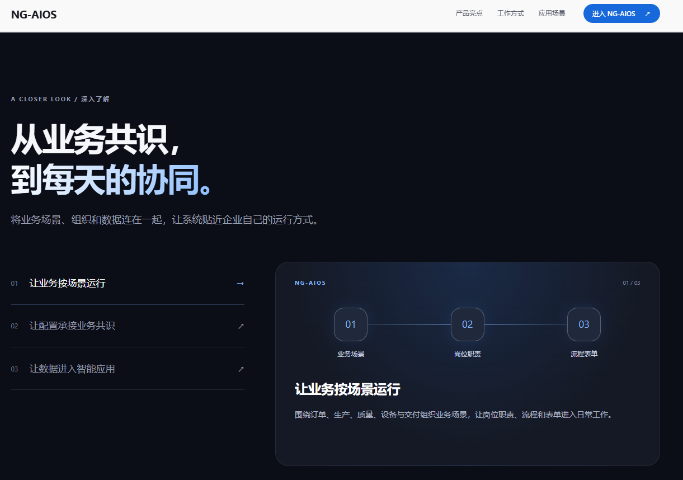
Task: Click the 01 / 03 page counter
Action: point(631,283)
